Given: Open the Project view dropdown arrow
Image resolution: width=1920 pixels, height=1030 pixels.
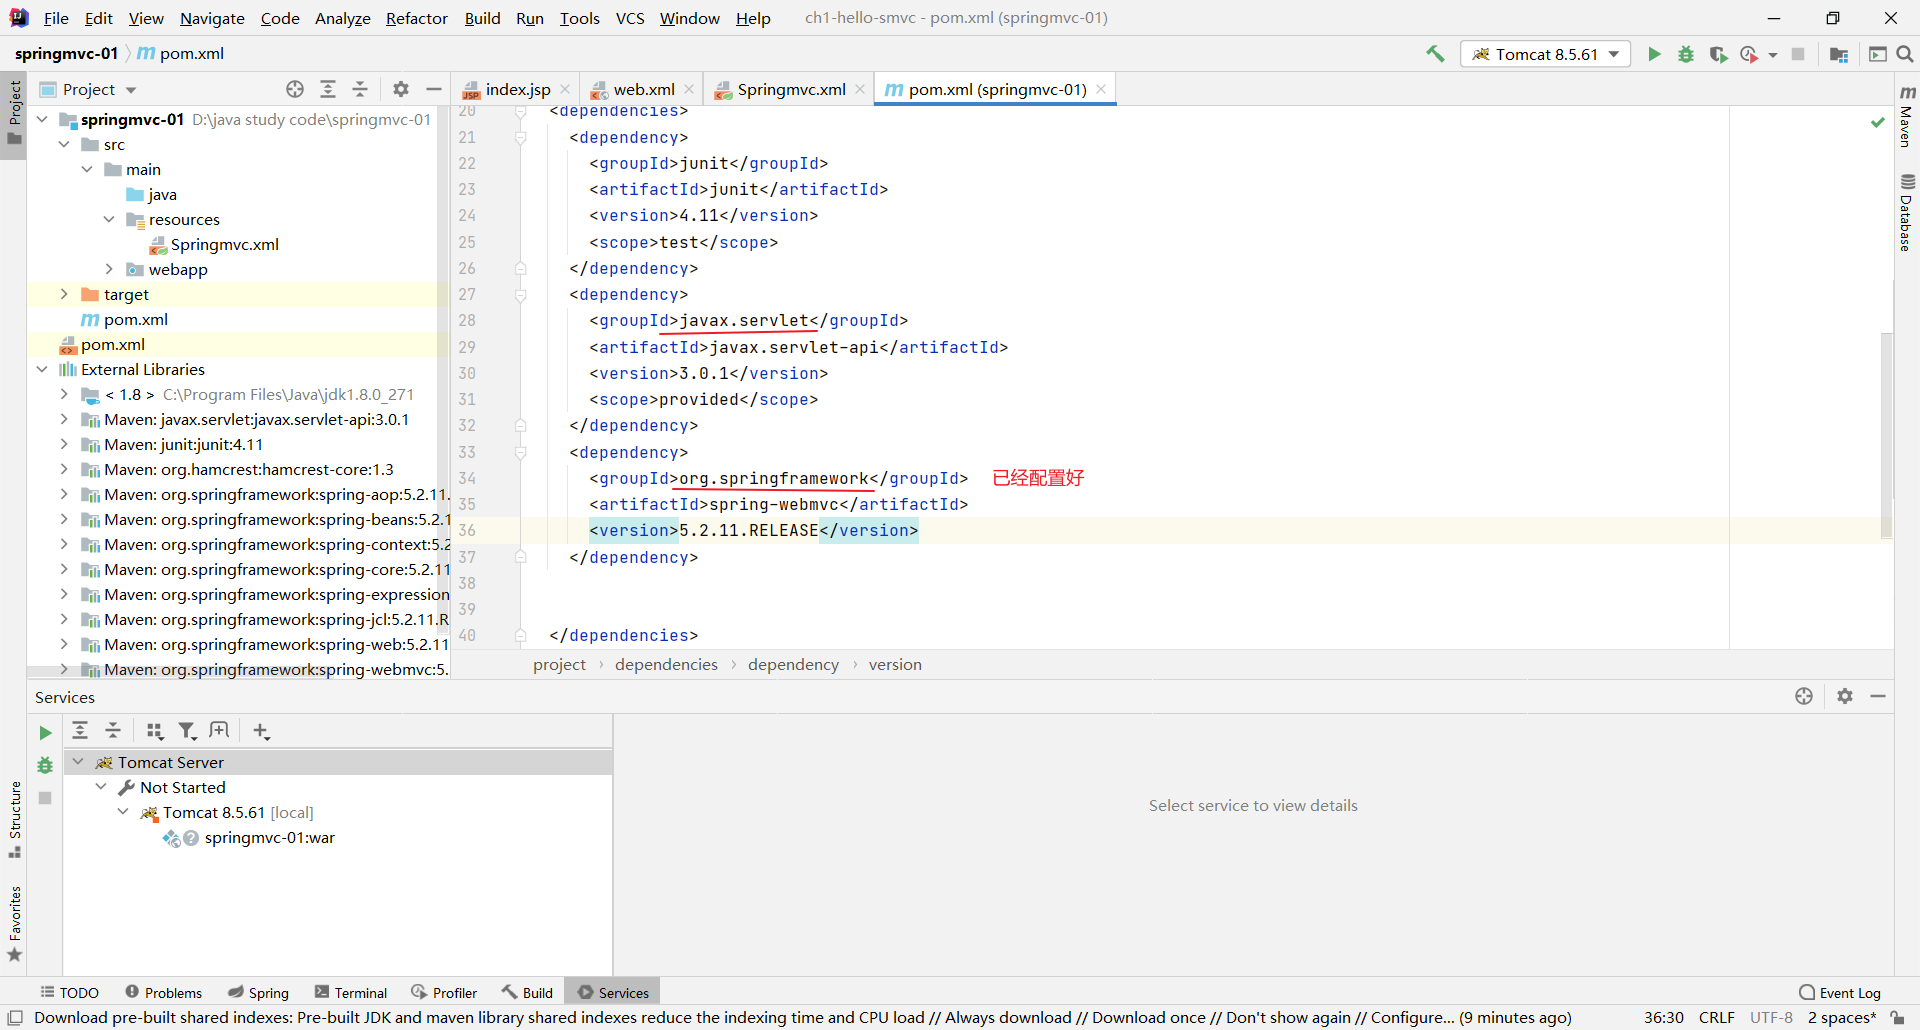Looking at the screenshot, I should click(131, 90).
